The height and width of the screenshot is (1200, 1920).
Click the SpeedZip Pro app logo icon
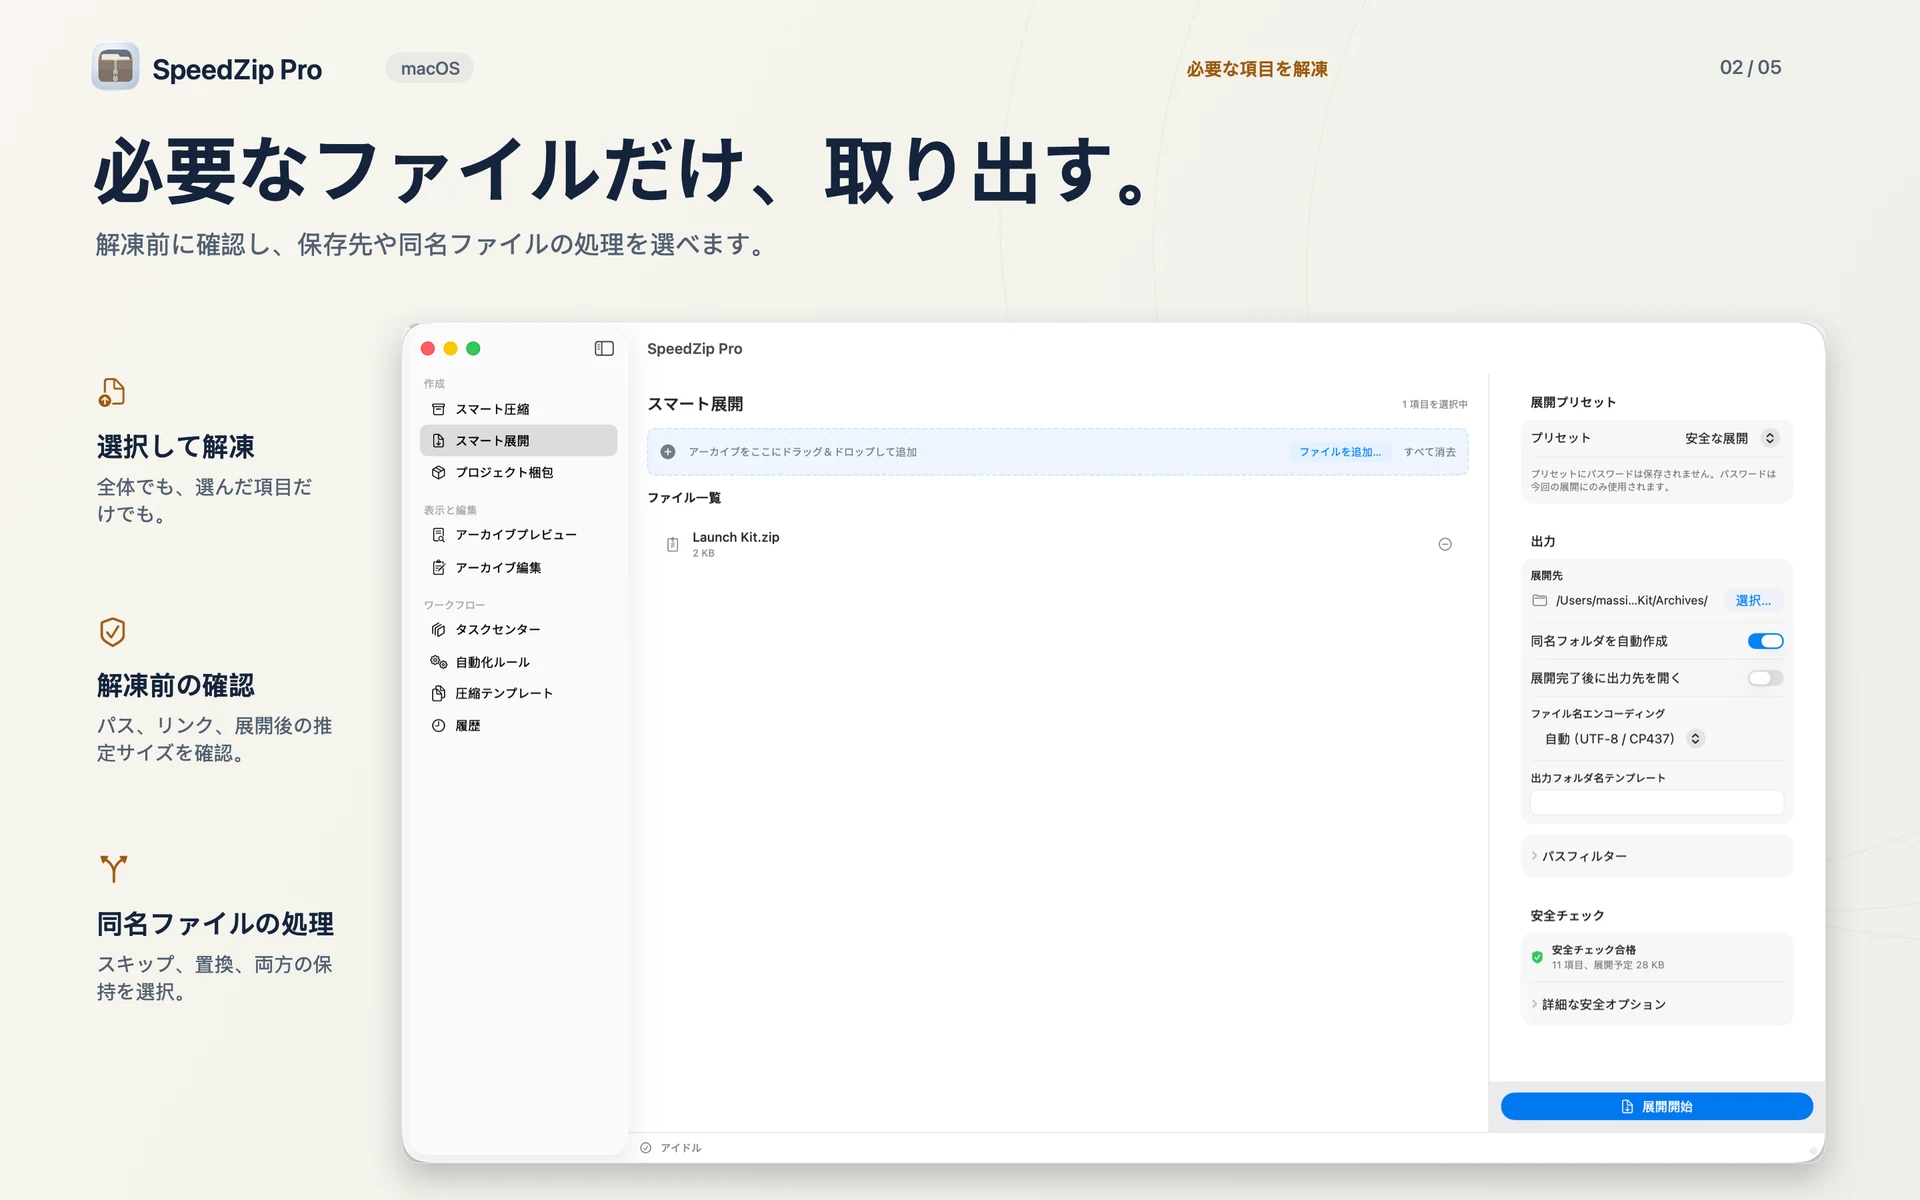[x=115, y=67]
